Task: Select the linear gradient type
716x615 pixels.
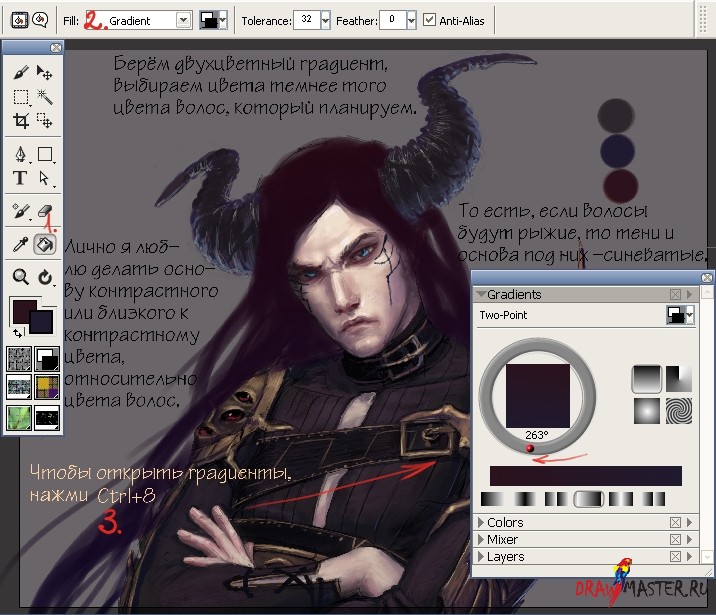Action: (647, 379)
